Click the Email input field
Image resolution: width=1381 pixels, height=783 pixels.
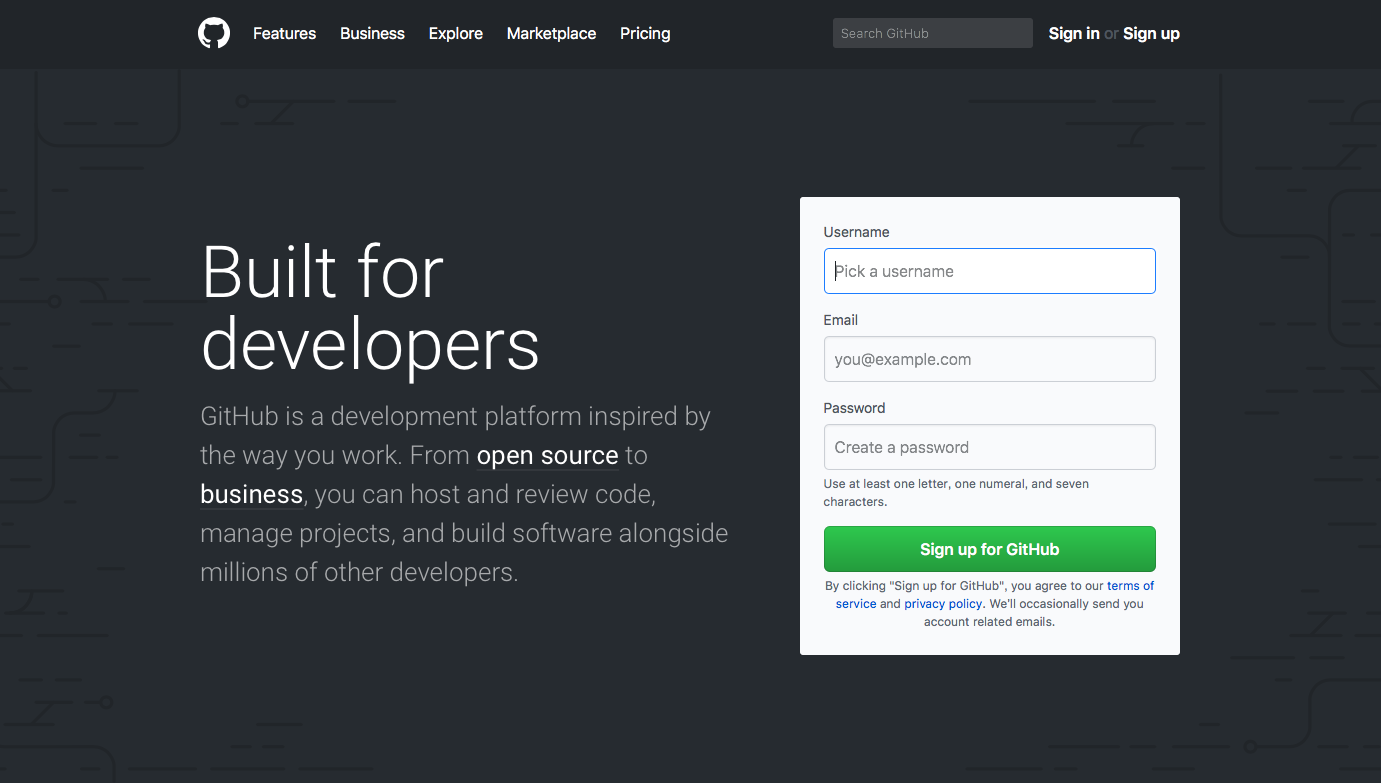(x=989, y=359)
